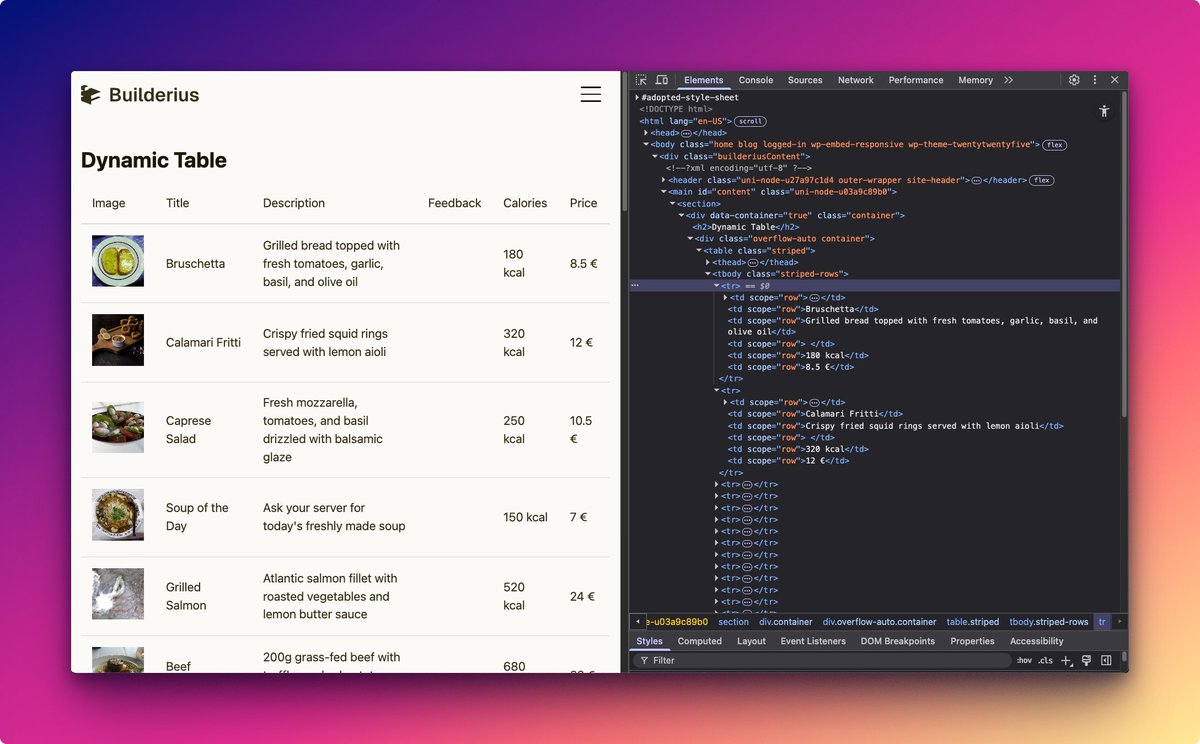Viewport: 1200px width, 744px height.
Task: Show more DevTools tabs via double chevron
Action: 1008,80
